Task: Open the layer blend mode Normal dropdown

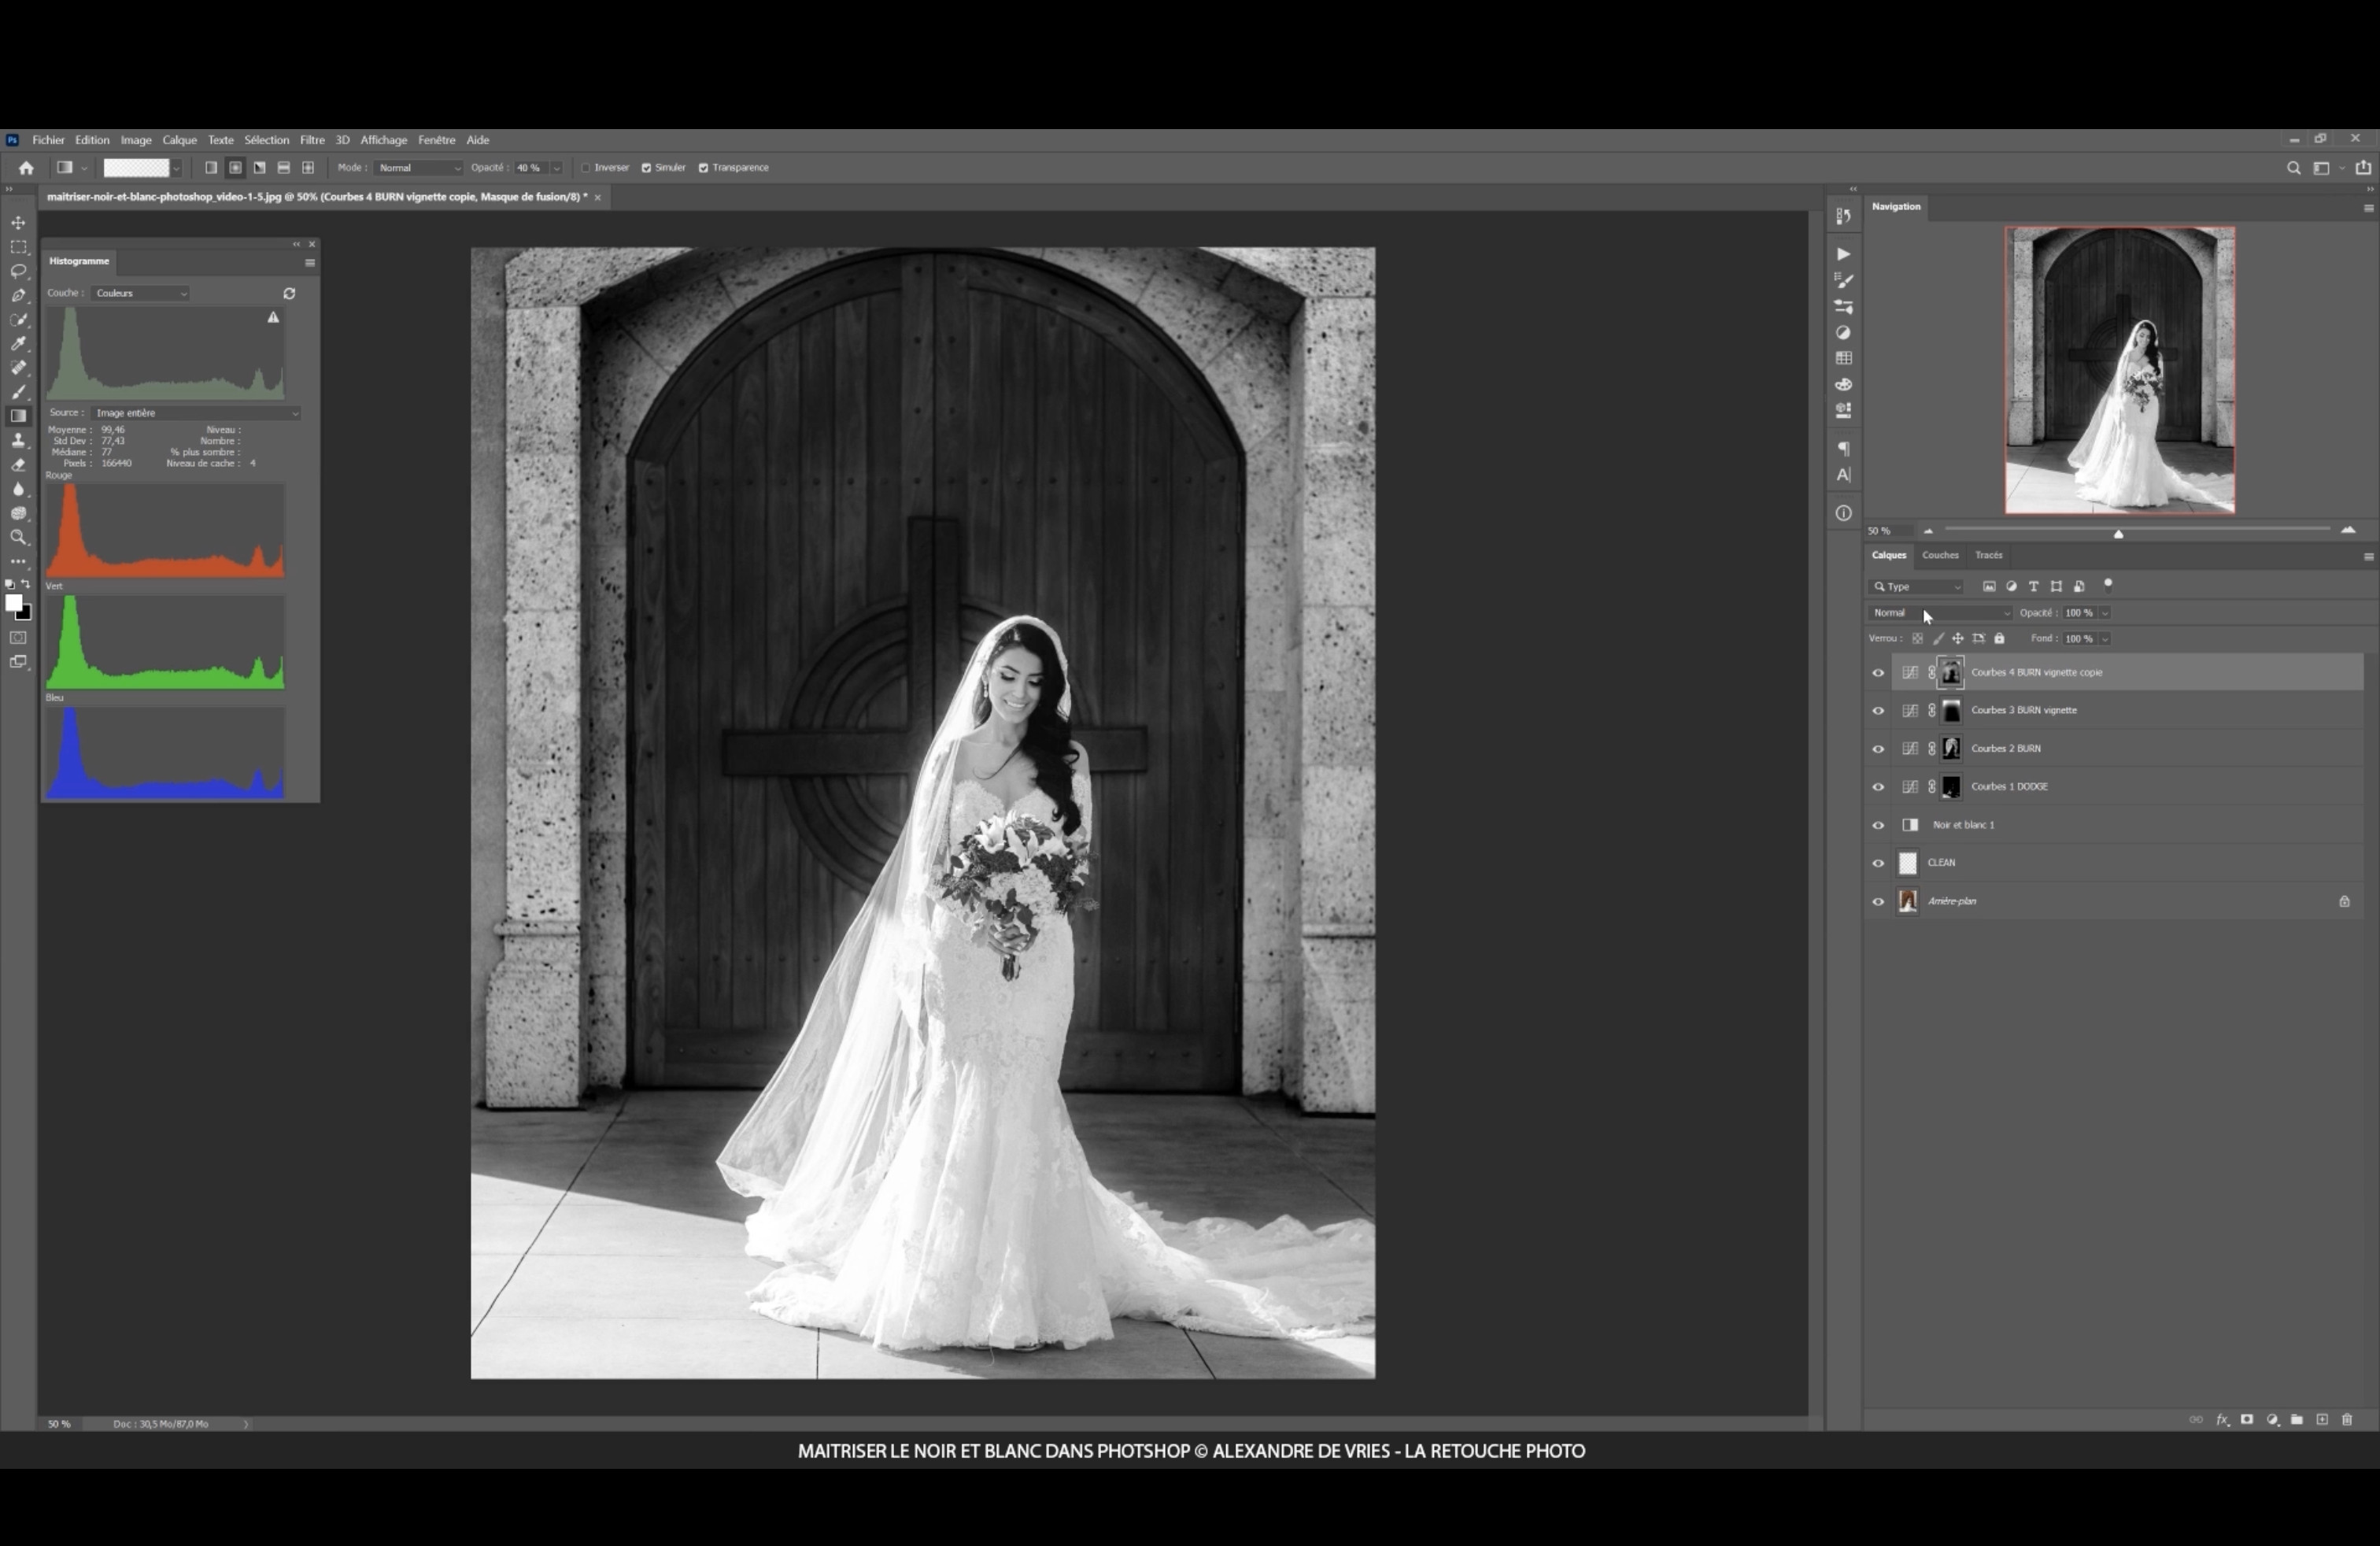Action: (x=1939, y=613)
